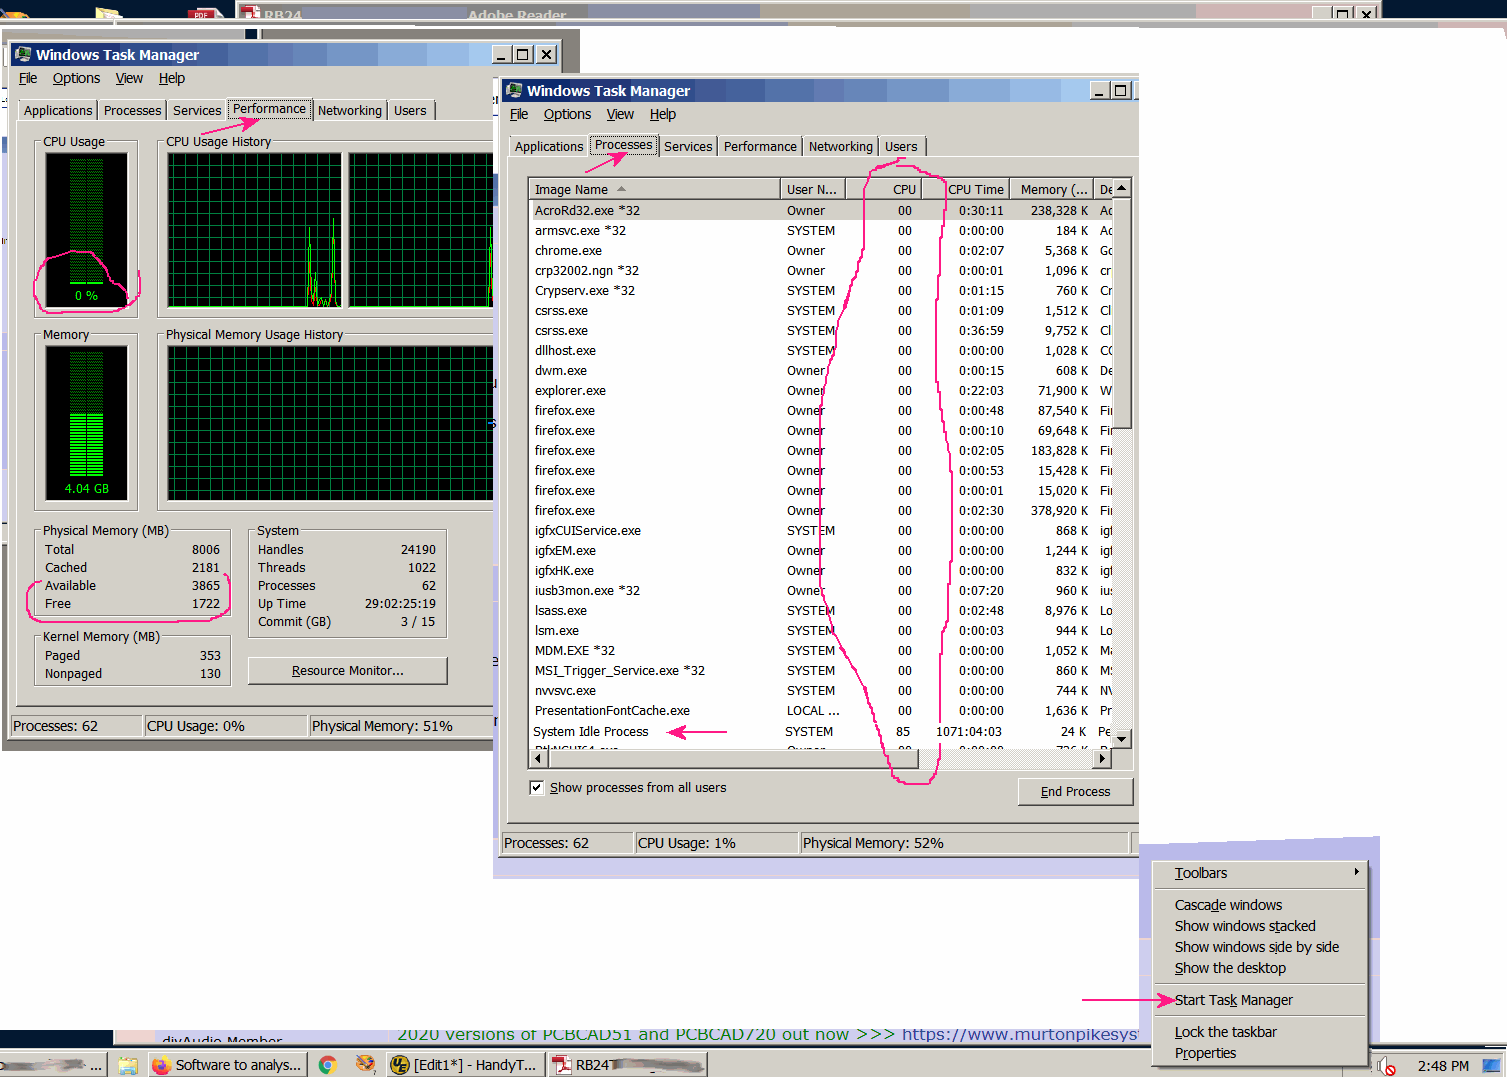Open the HandyTerm [Edit1*] taskbar button
The image size is (1507, 1077).
click(x=467, y=1065)
